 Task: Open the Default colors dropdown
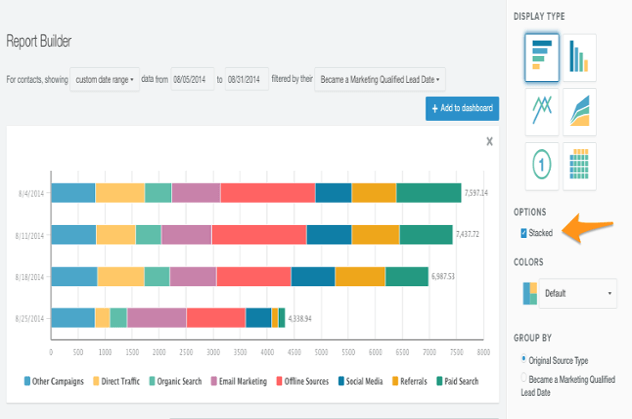578,293
